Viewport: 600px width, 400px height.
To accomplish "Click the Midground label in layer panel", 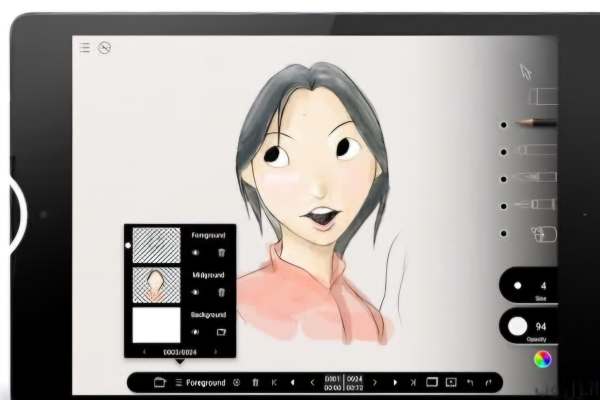I will pyautogui.click(x=208, y=275).
